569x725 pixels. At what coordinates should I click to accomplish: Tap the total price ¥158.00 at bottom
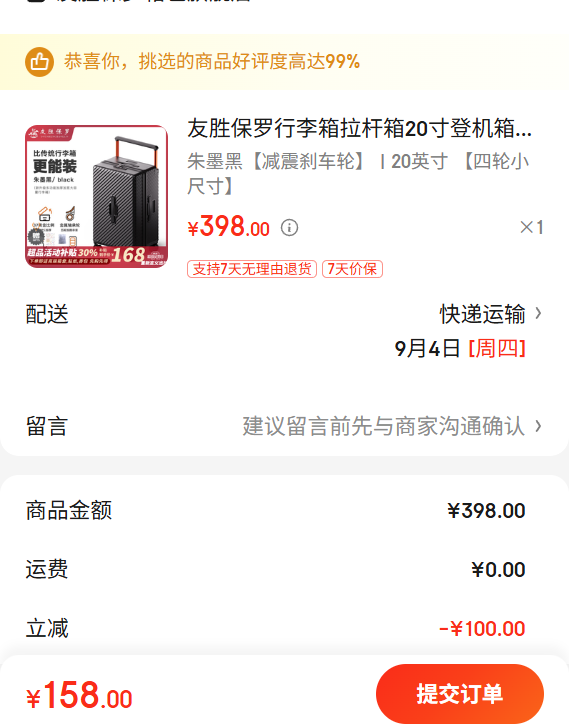click(80, 696)
